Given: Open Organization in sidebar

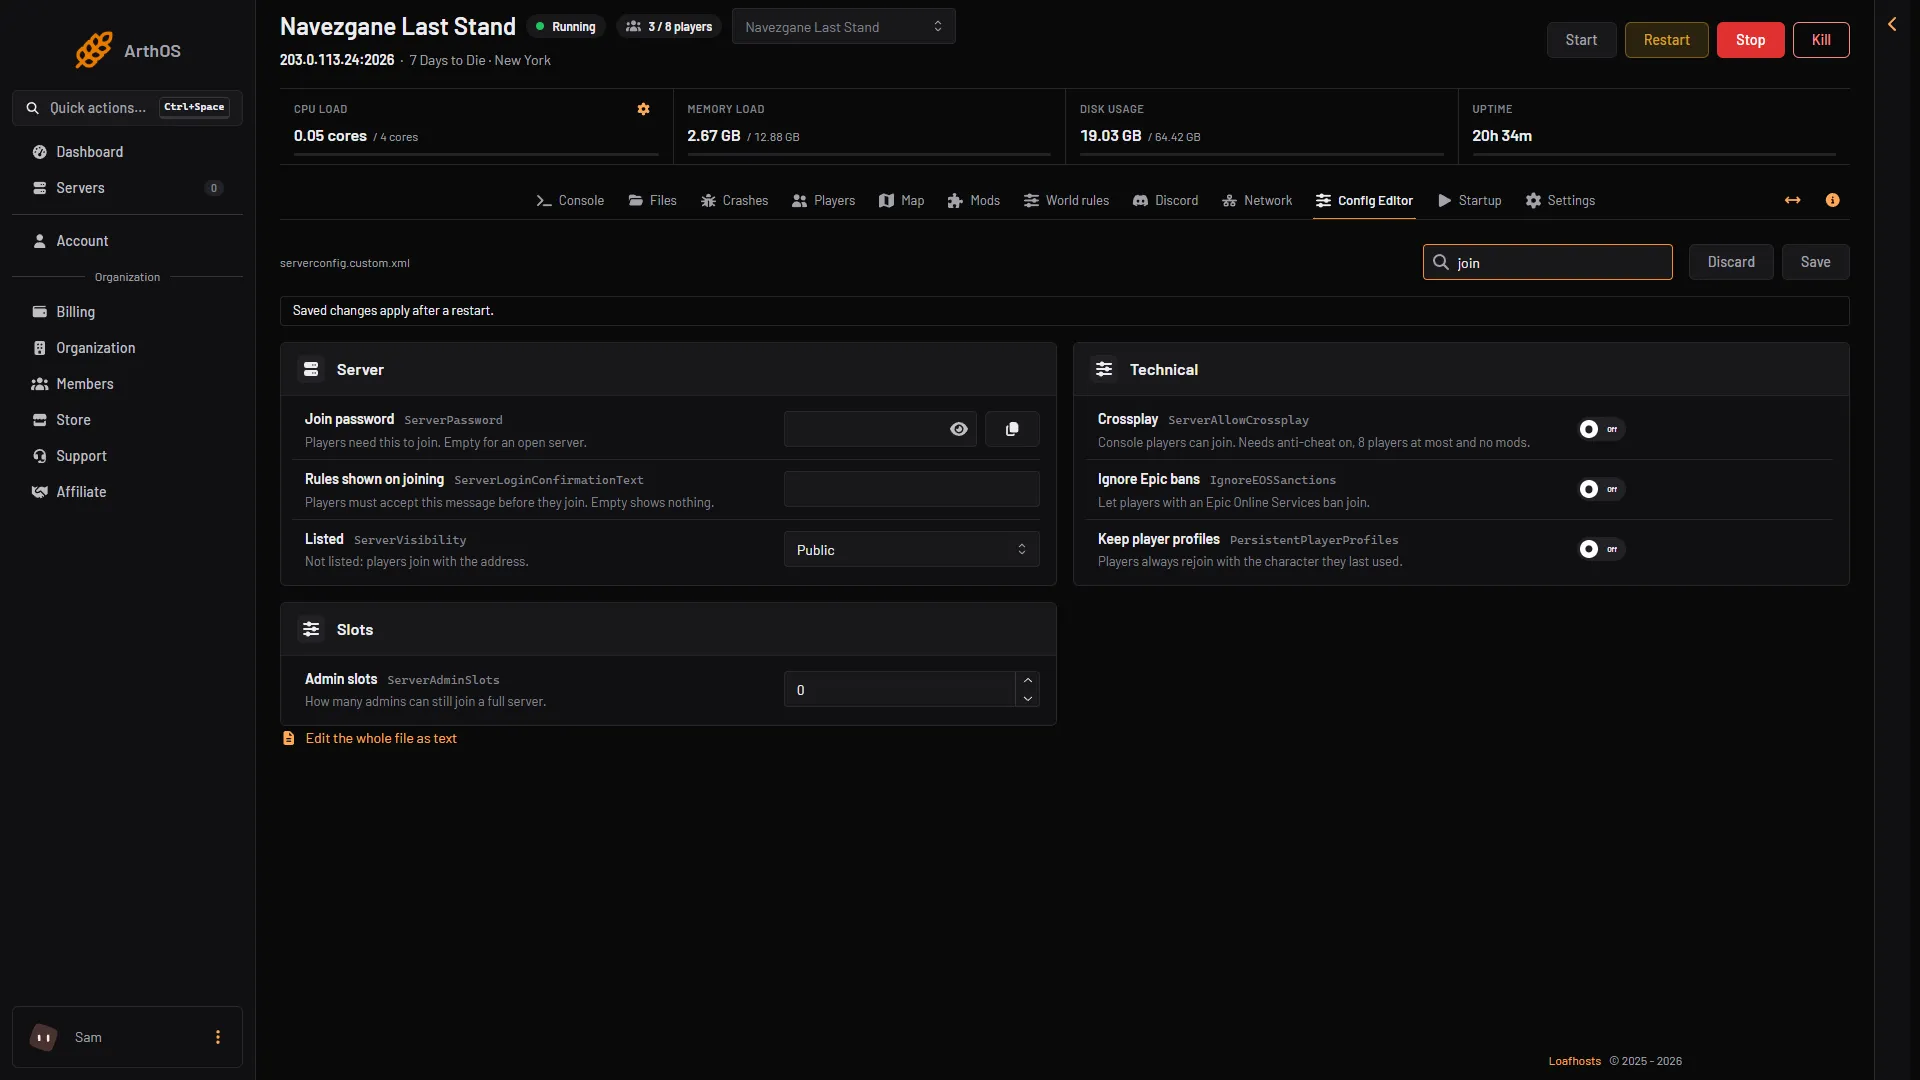Looking at the screenshot, I should click(x=127, y=348).
